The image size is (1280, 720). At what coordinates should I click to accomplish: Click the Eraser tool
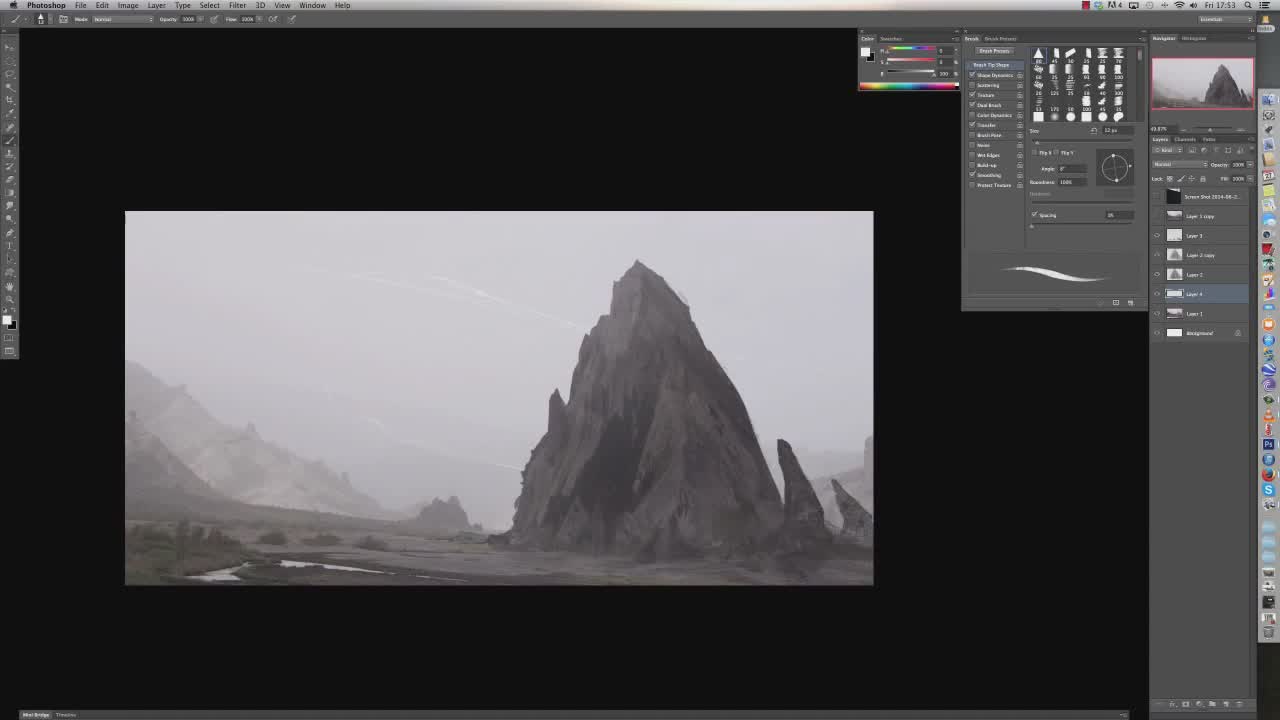pos(10,179)
